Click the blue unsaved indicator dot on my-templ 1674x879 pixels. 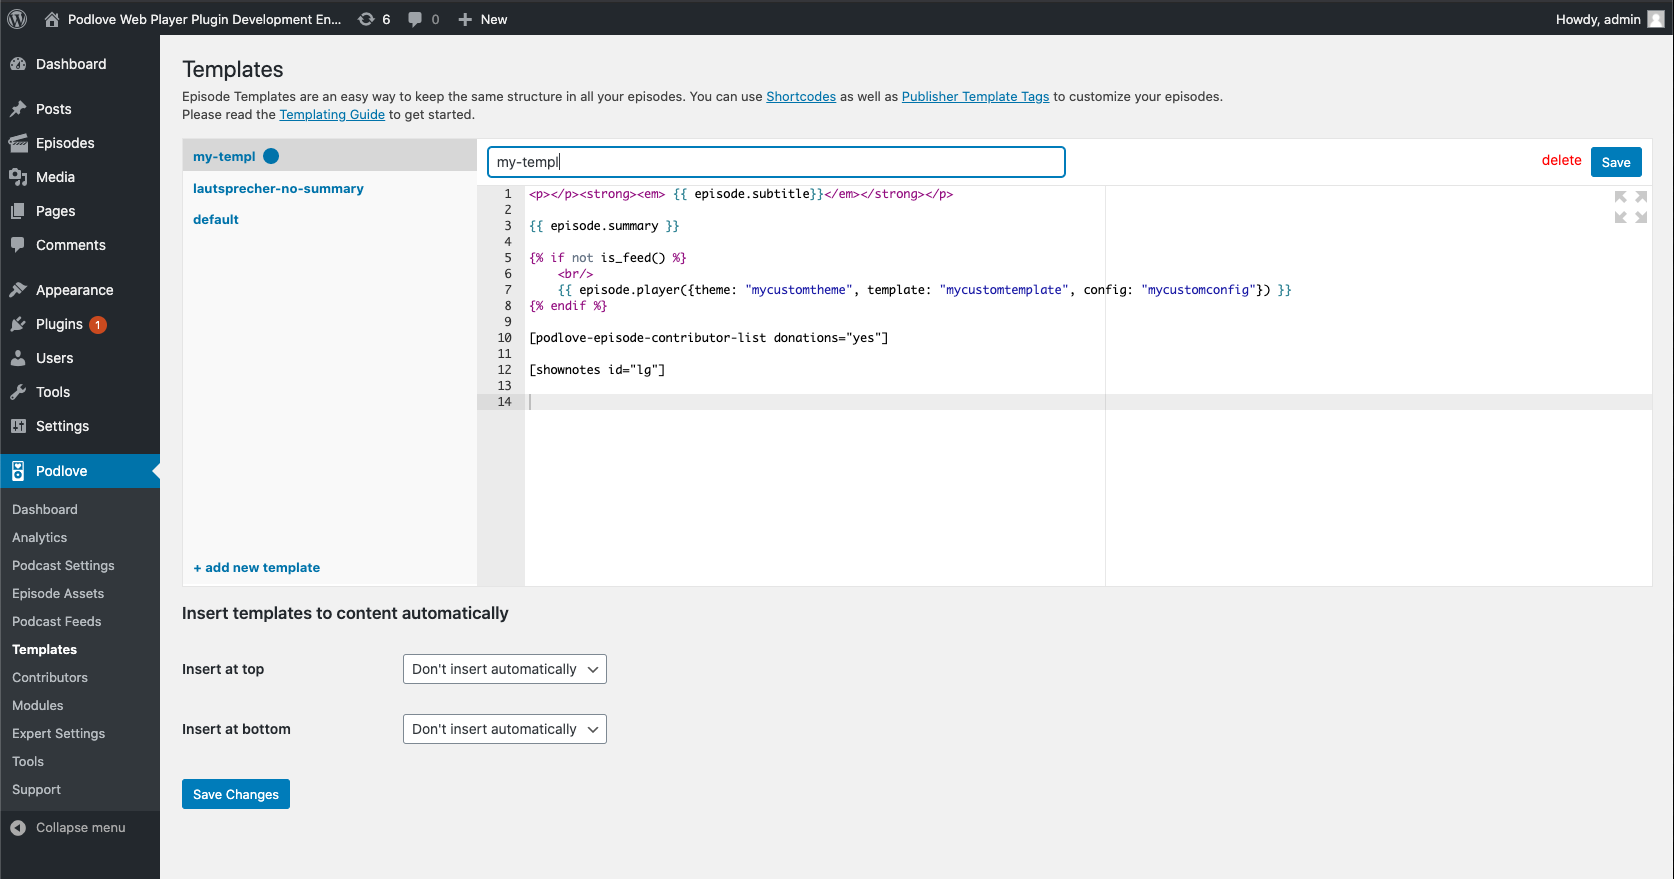click(x=271, y=156)
